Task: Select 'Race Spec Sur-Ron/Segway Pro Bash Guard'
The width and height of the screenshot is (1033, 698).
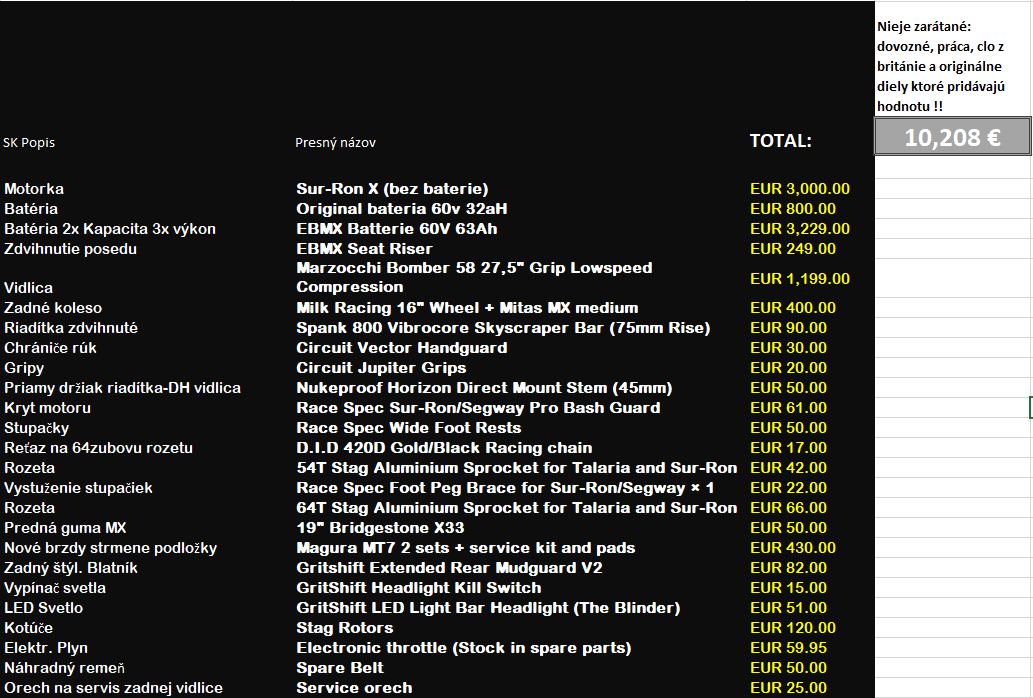Action: tap(478, 408)
